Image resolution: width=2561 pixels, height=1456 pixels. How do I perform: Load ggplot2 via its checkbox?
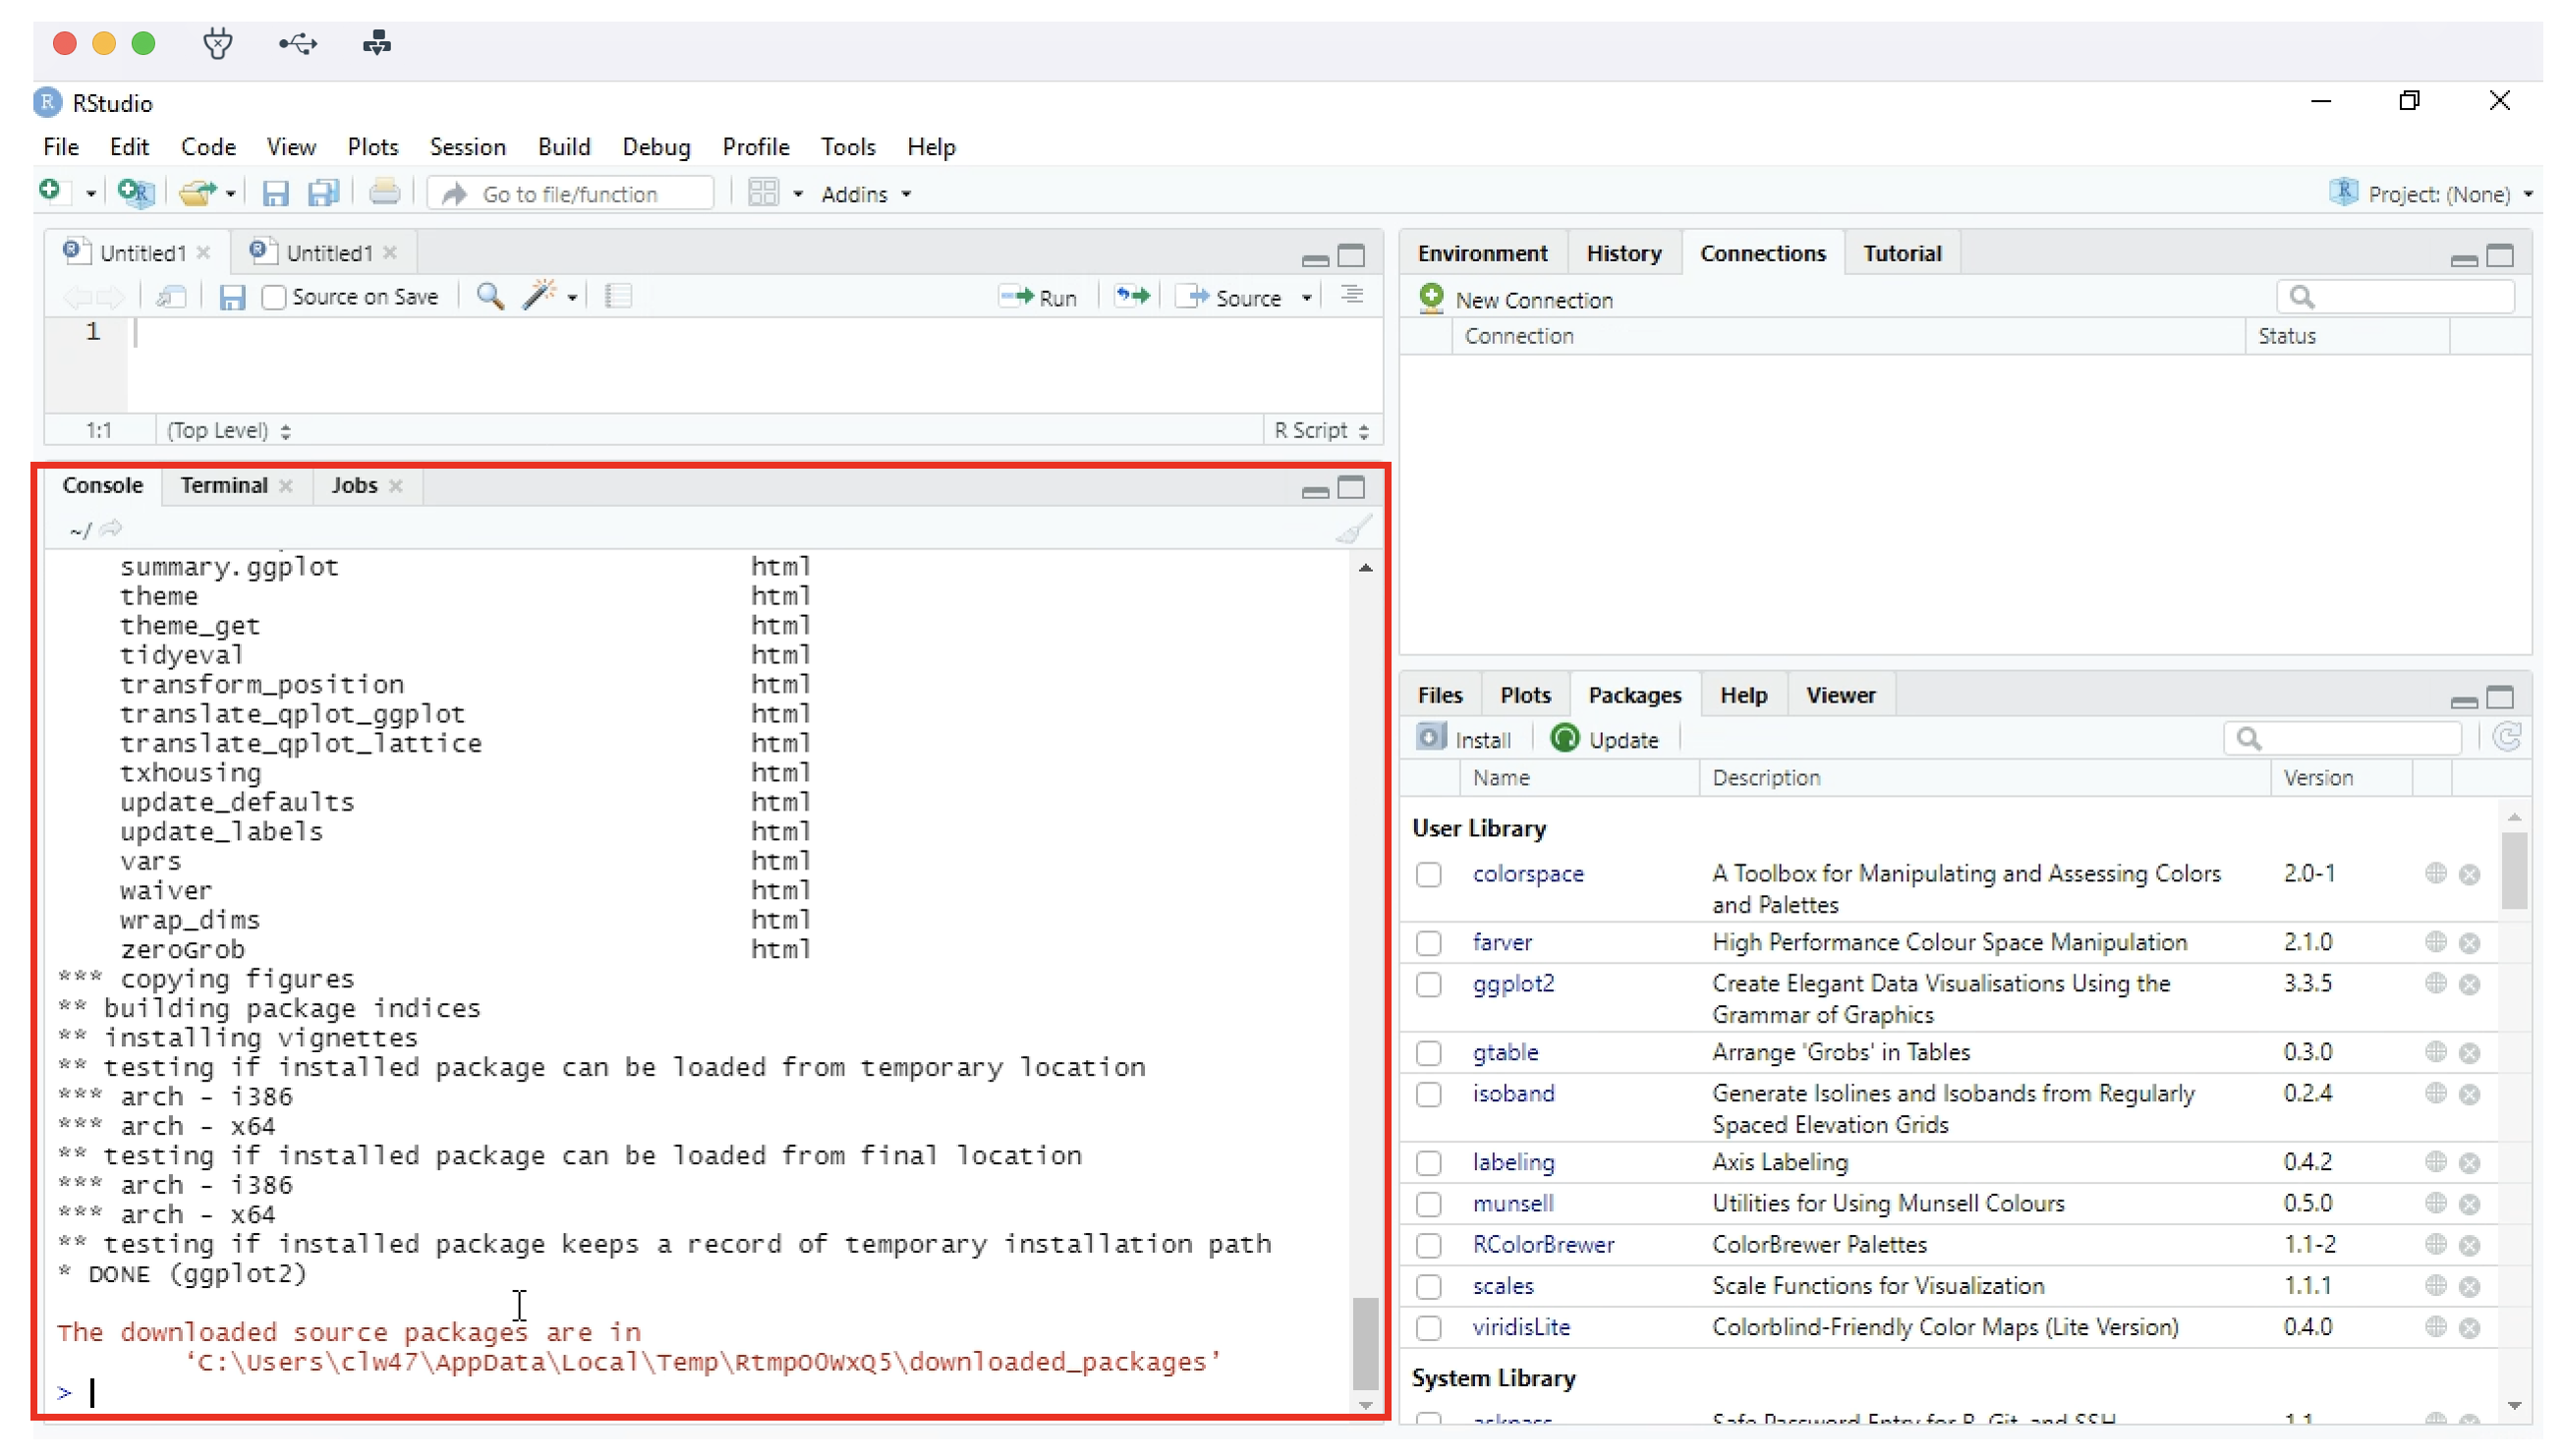[x=1427, y=984]
